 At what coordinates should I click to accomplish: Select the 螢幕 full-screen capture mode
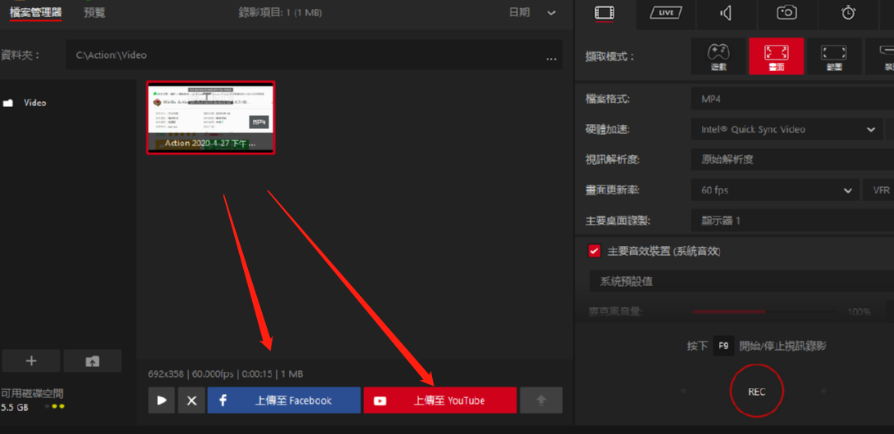tap(777, 56)
